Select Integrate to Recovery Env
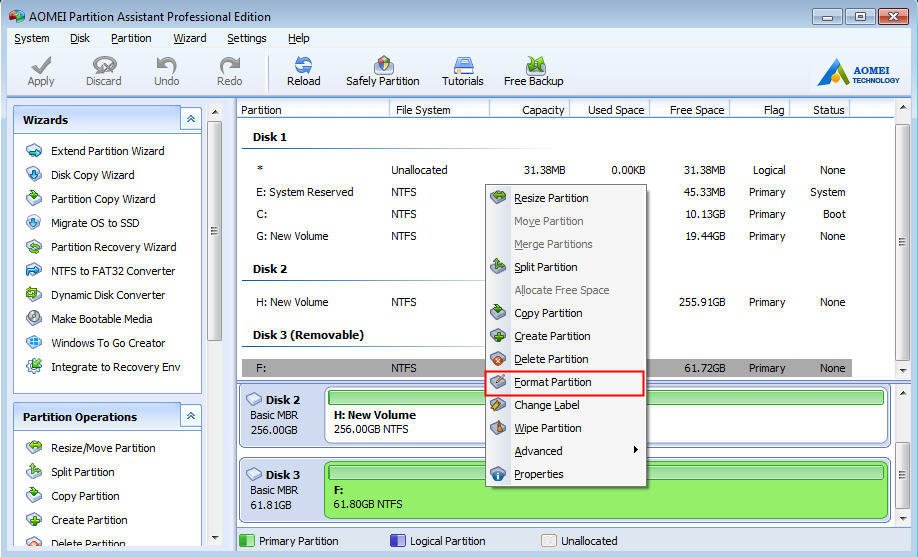This screenshot has height=557, width=918. [104, 367]
